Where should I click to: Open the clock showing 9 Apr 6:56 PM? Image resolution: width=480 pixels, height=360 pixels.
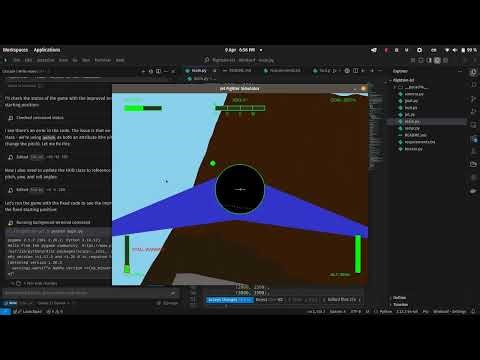(240, 50)
